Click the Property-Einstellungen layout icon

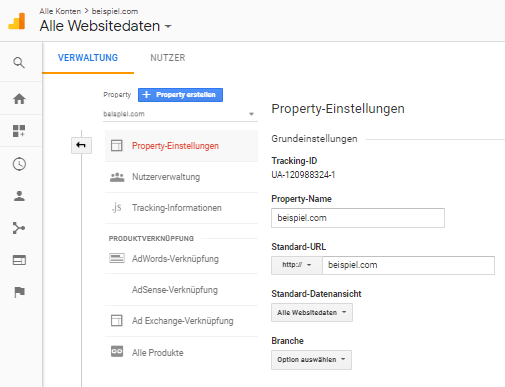tap(117, 146)
